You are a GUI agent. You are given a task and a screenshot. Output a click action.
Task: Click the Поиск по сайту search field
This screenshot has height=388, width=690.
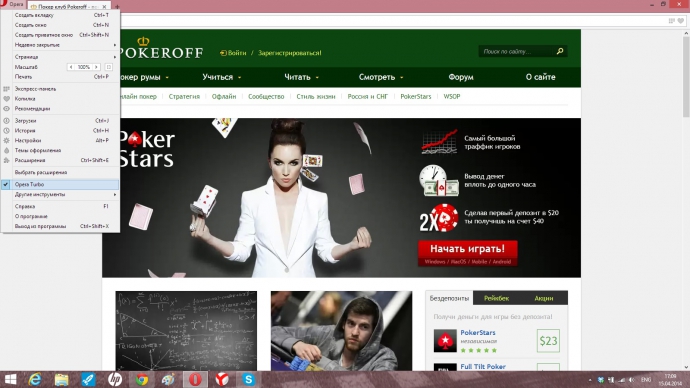(516, 51)
